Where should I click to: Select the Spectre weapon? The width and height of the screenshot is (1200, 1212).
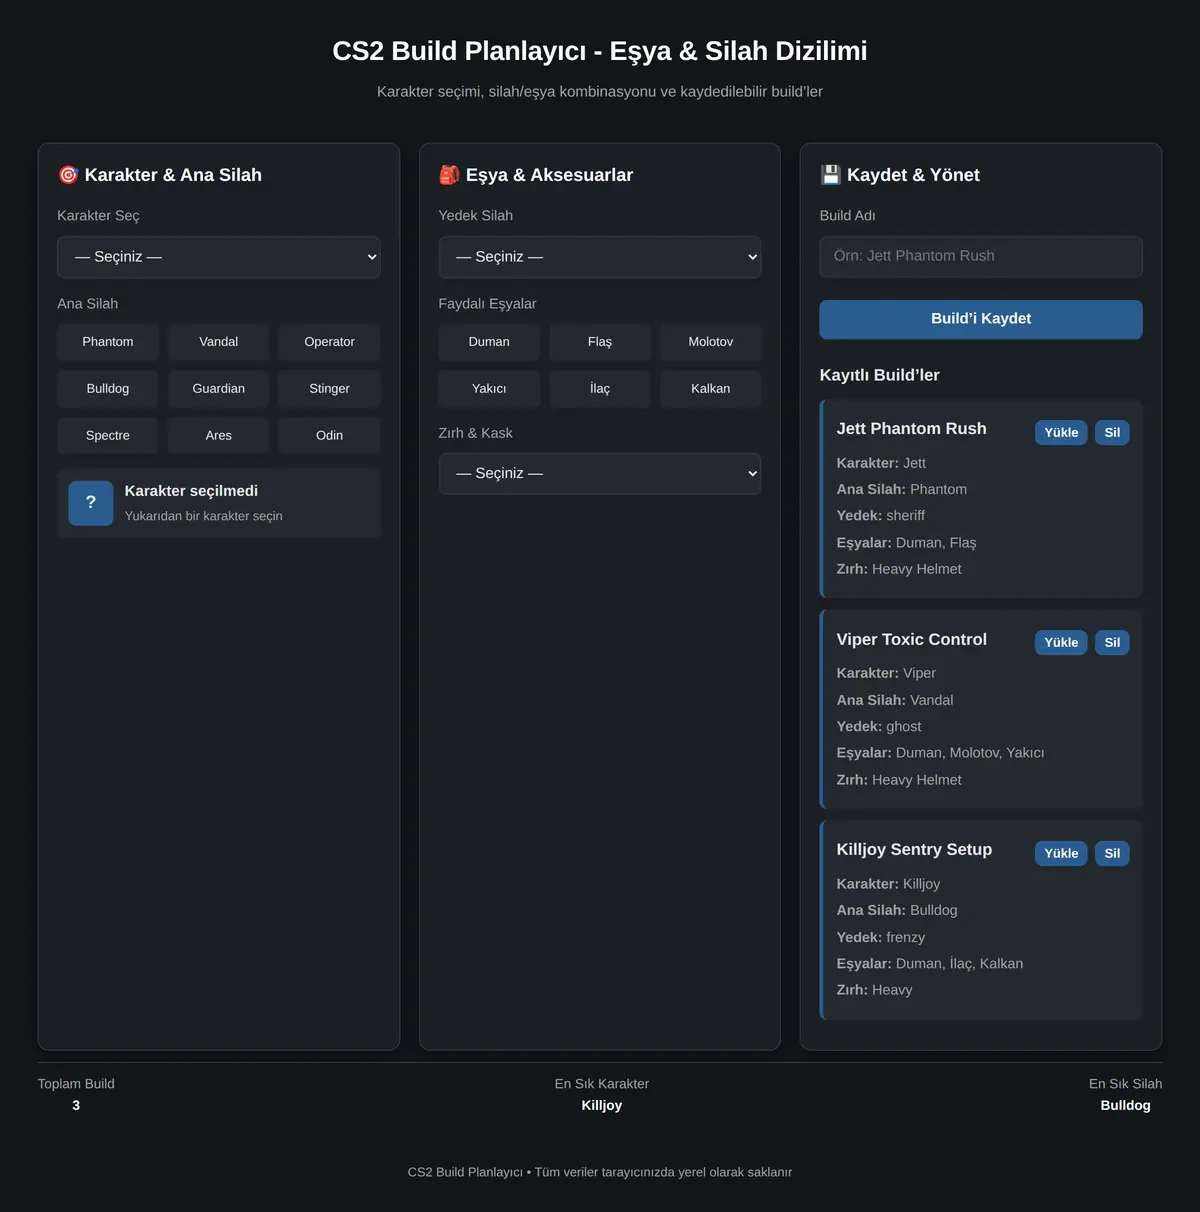[x=108, y=436]
